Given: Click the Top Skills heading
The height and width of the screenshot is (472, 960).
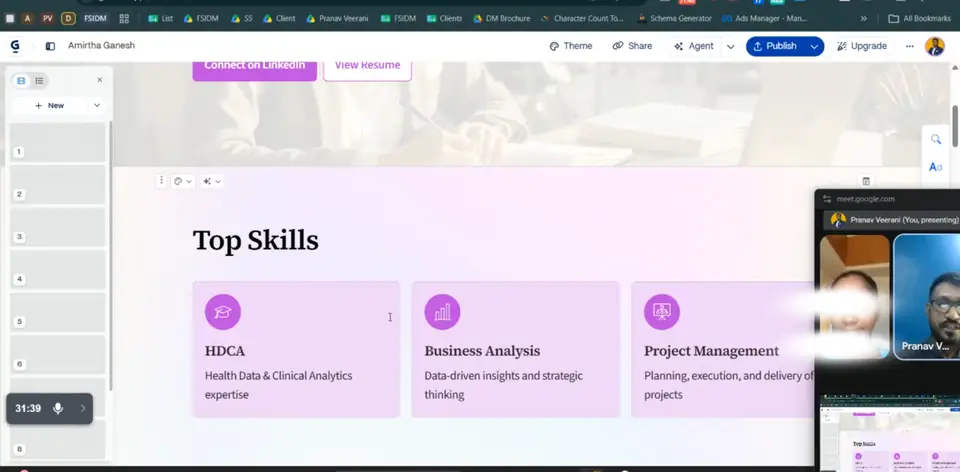Looking at the screenshot, I should pos(256,240).
